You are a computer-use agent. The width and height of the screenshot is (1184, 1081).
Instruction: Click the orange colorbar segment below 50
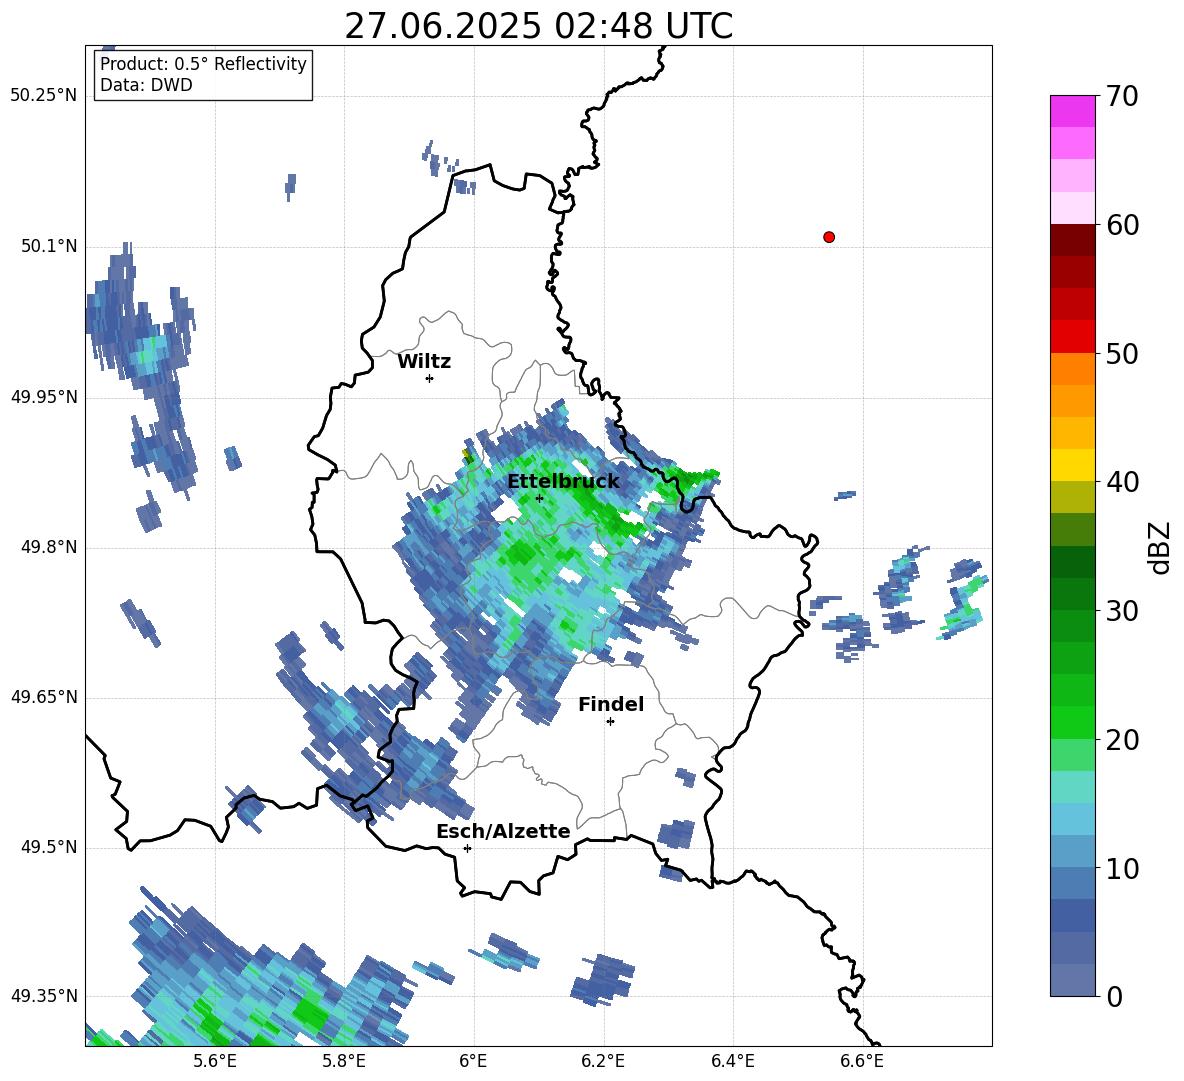(x=1072, y=369)
